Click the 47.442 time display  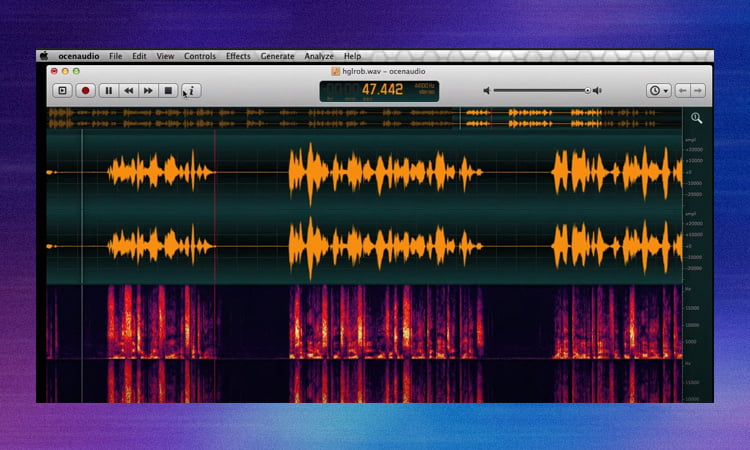click(x=381, y=89)
